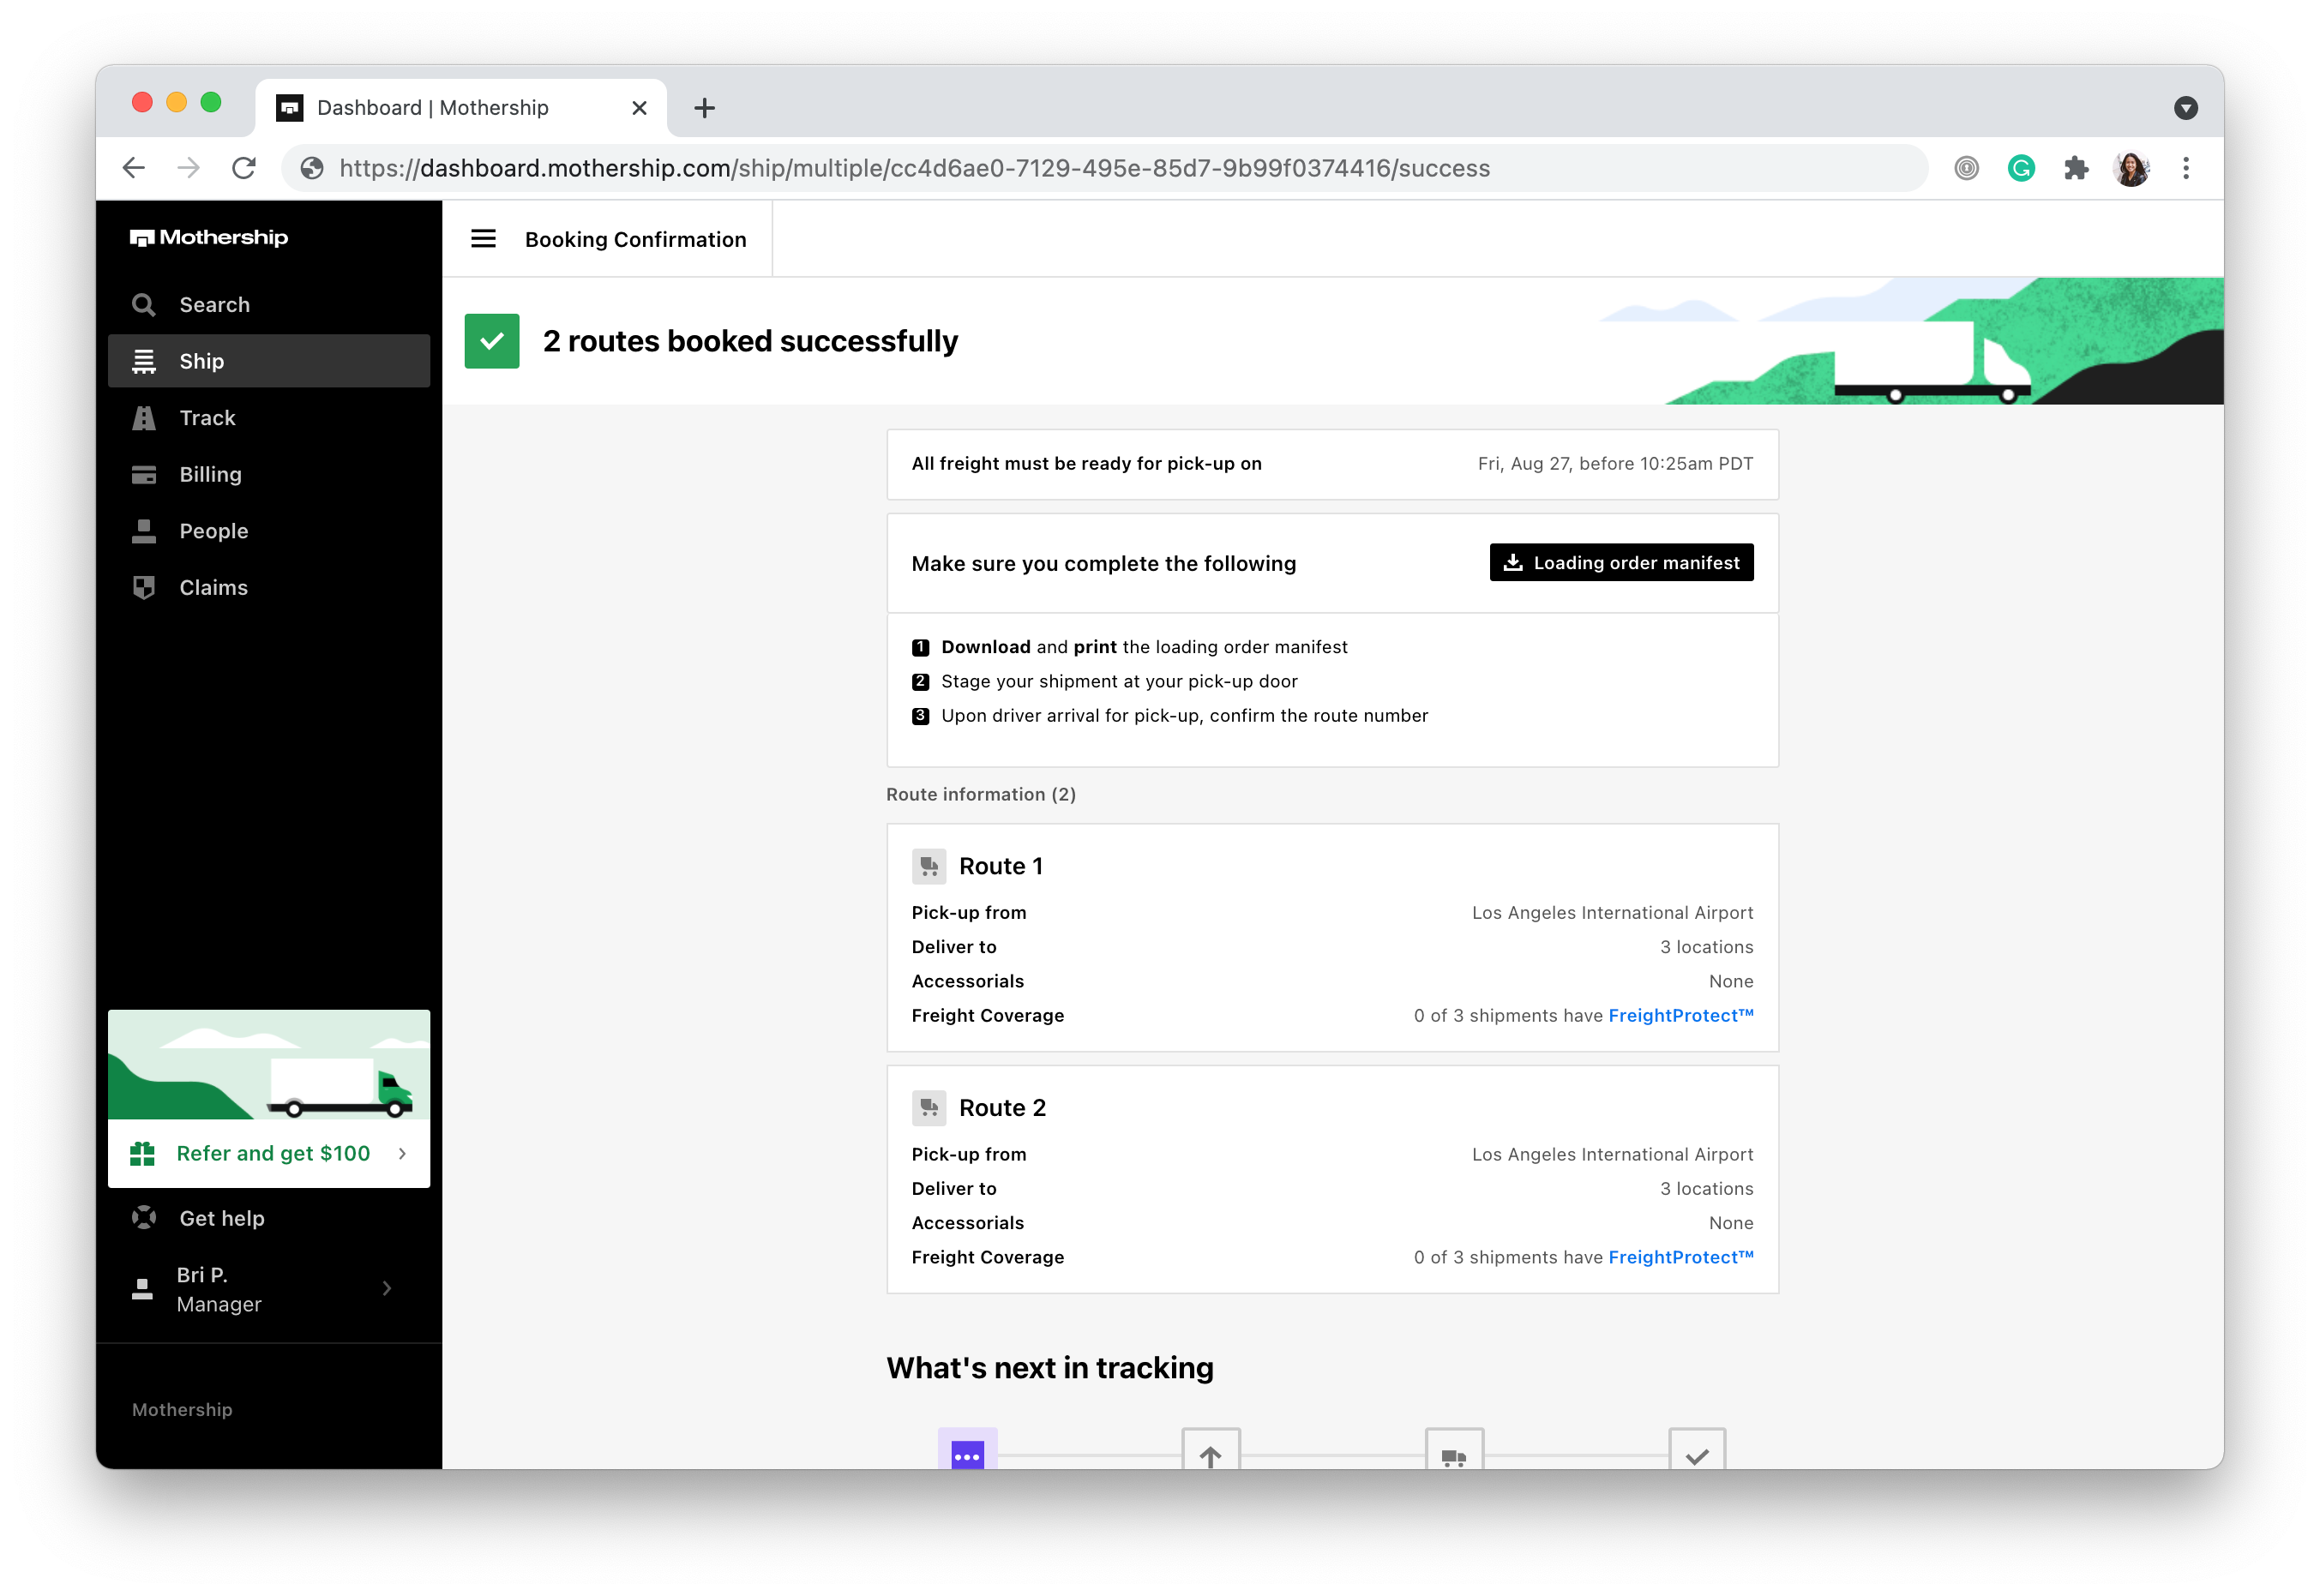2320x1596 pixels.
Task: Click the green success checkmark icon
Action: tap(492, 341)
